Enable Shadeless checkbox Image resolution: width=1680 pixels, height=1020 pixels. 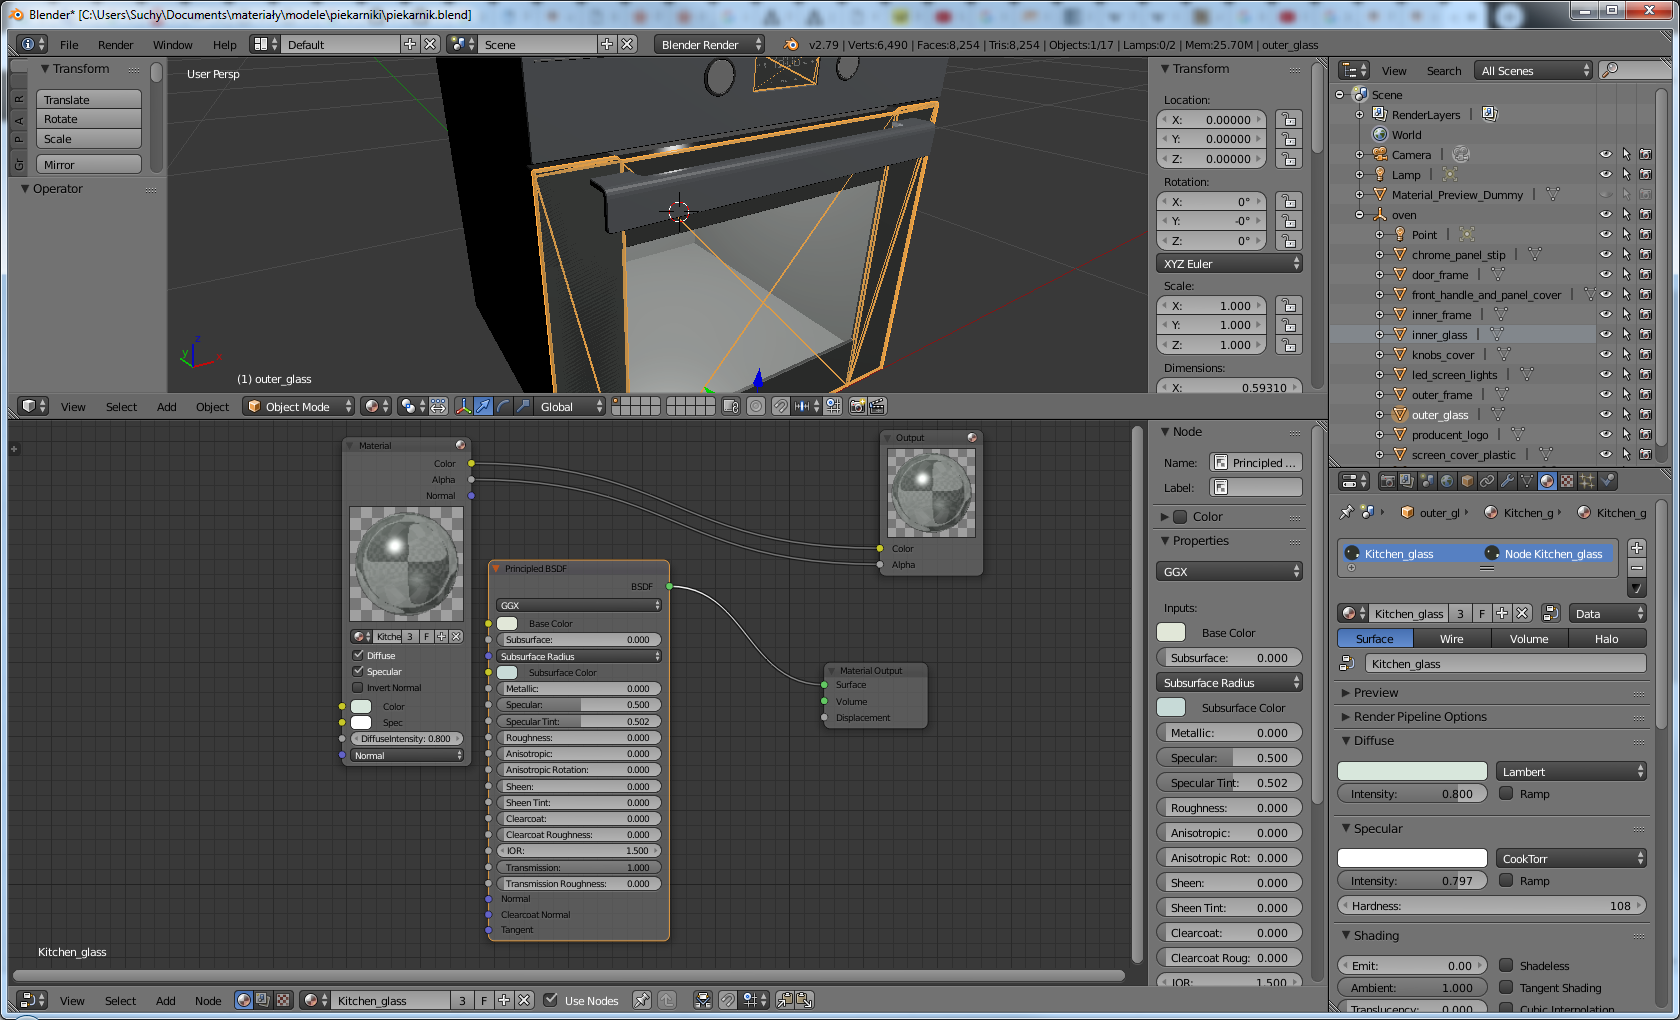click(1506, 966)
